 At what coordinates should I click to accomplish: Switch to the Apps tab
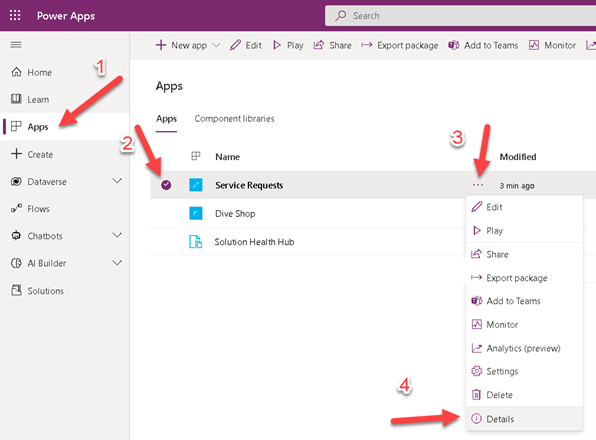coord(166,119)
